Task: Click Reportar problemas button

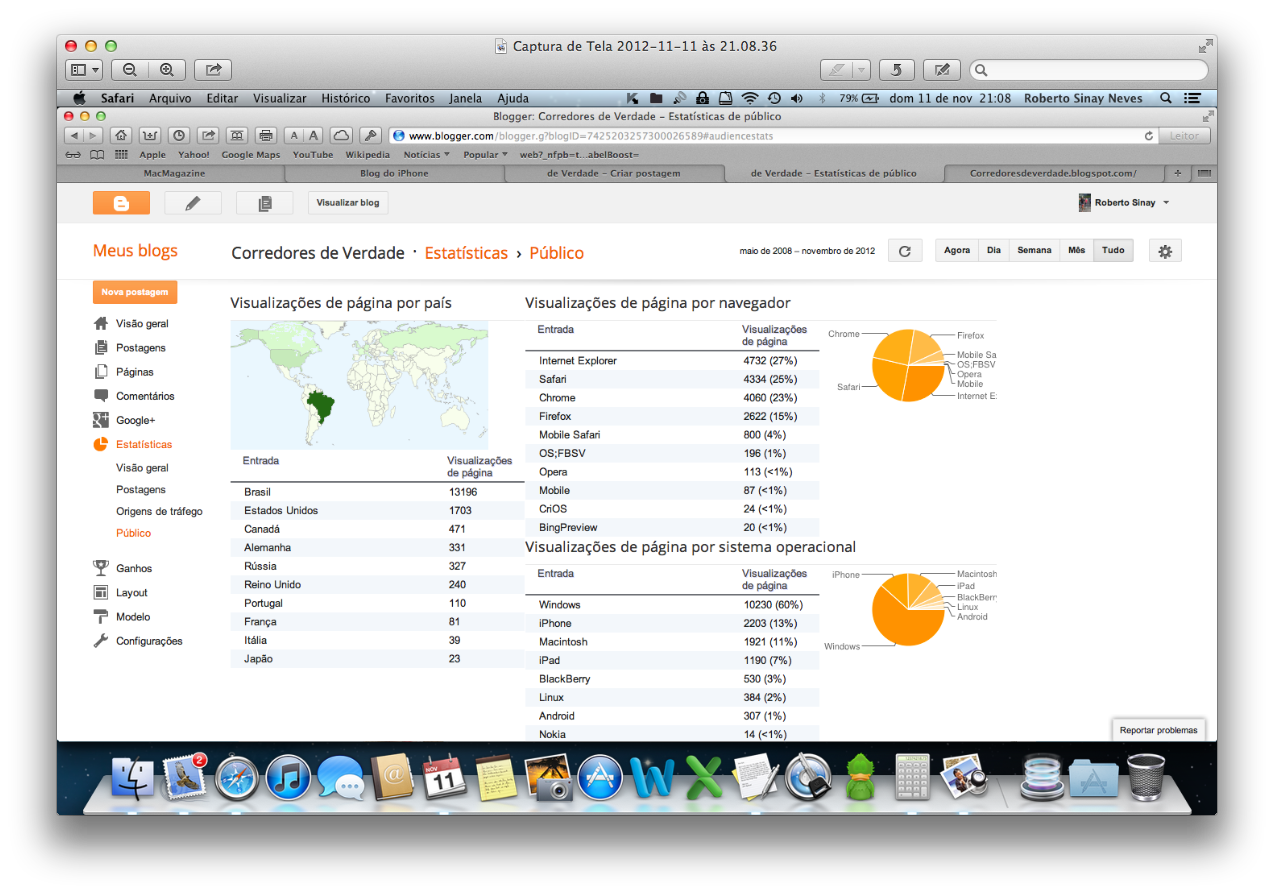Action: tap(1158, 730)
